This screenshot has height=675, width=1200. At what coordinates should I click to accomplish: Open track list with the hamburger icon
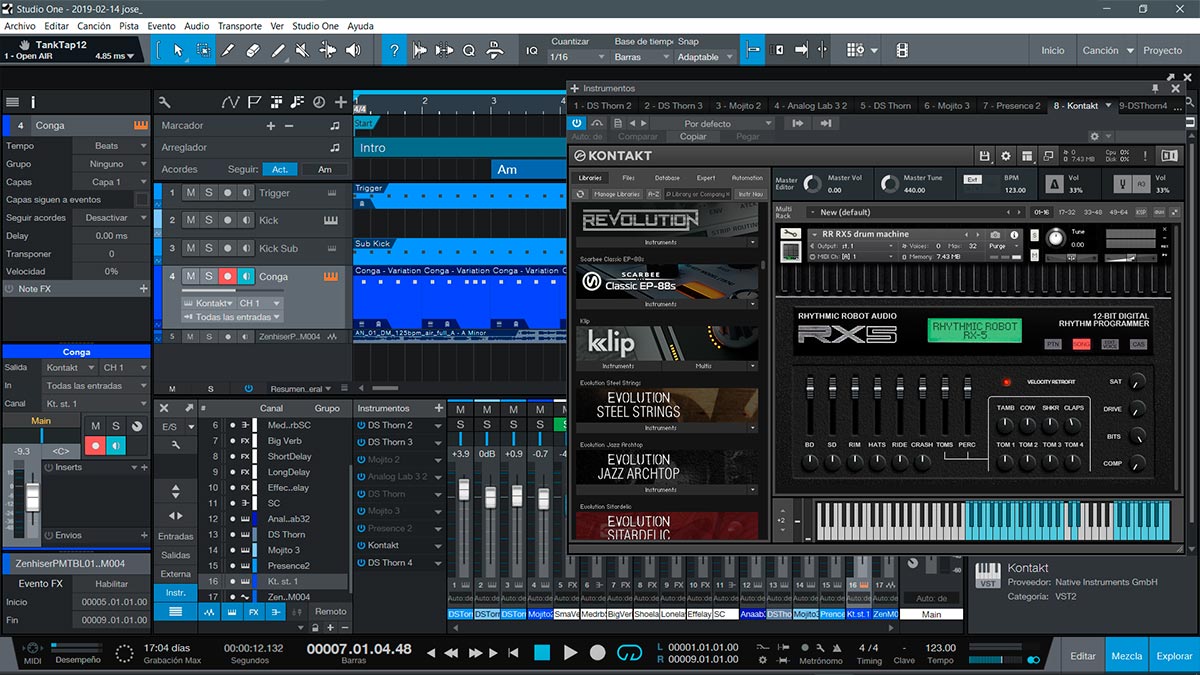(x=12, y=101)
